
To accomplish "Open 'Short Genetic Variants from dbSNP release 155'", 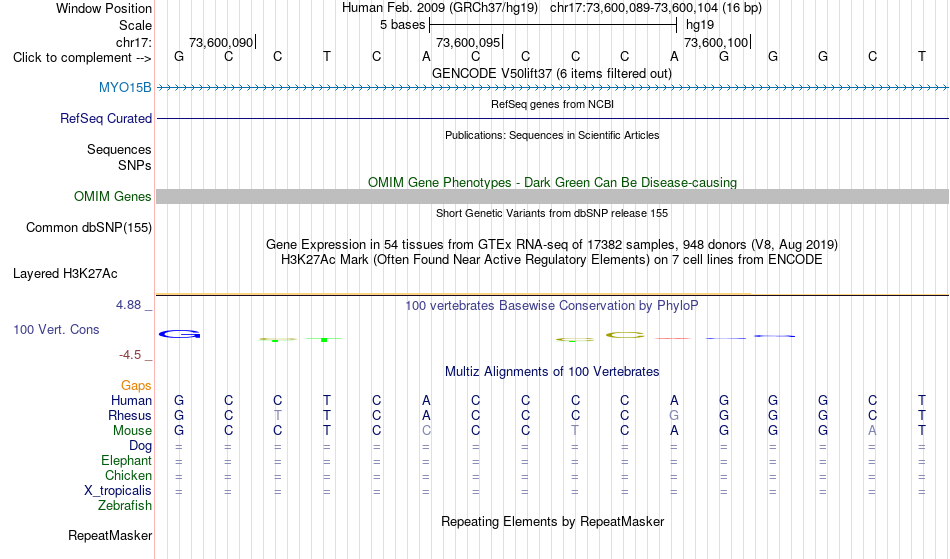I will (x=552, y=213).
